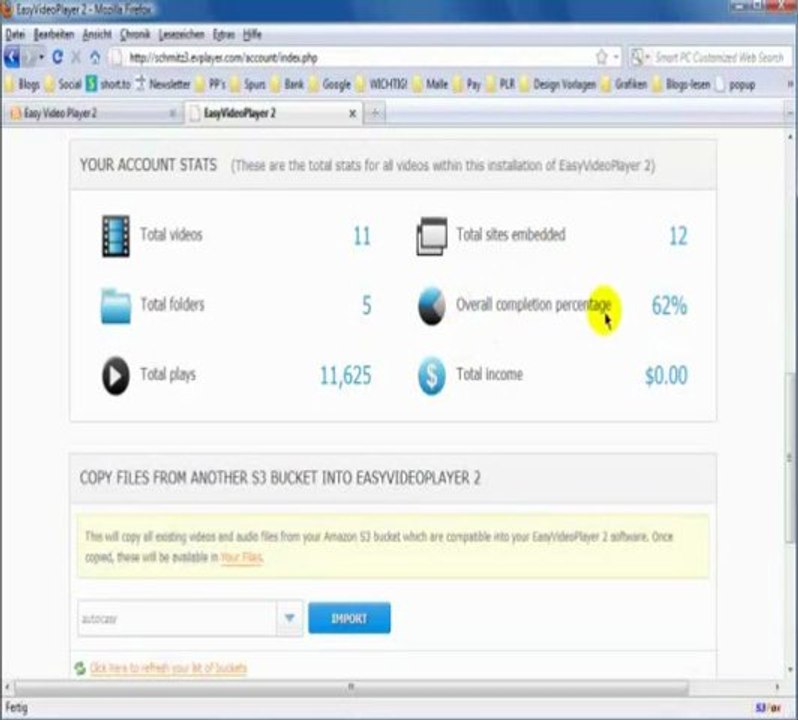
Task: Expand the S3 bucket dropdown arrow
Action: point(289,618)
